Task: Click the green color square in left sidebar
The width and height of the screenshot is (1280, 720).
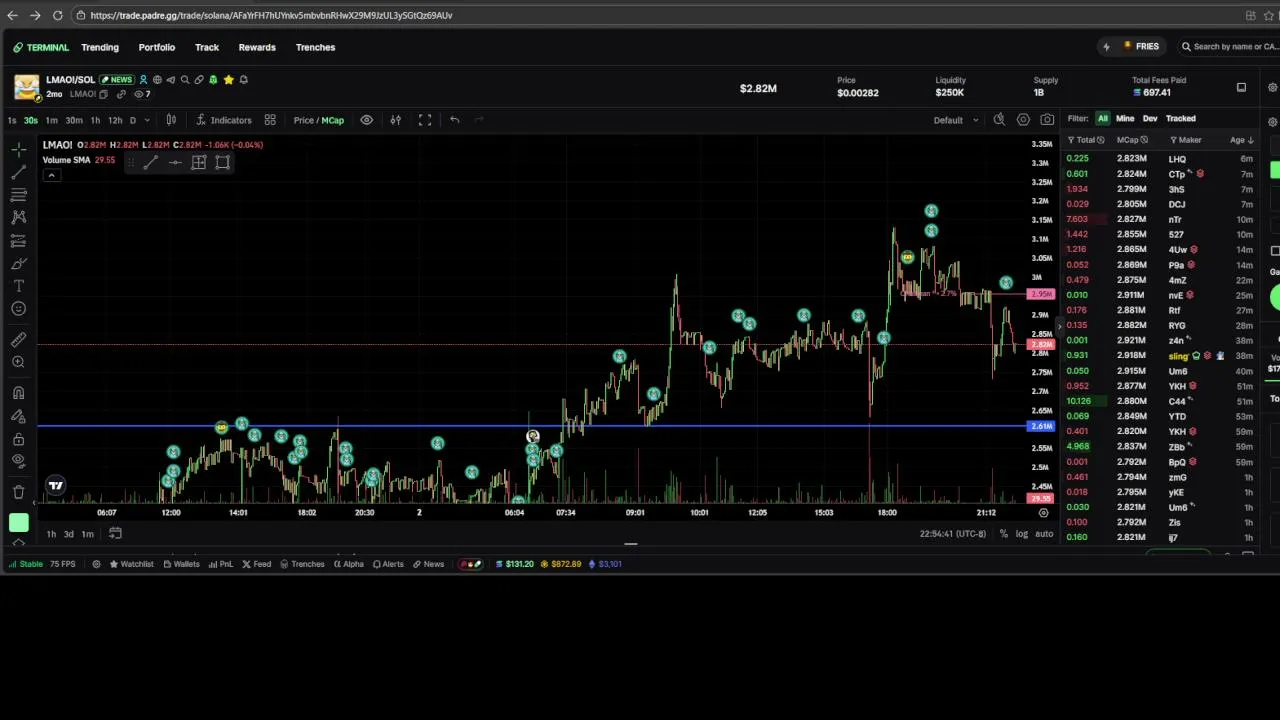Action: (18, 522)
